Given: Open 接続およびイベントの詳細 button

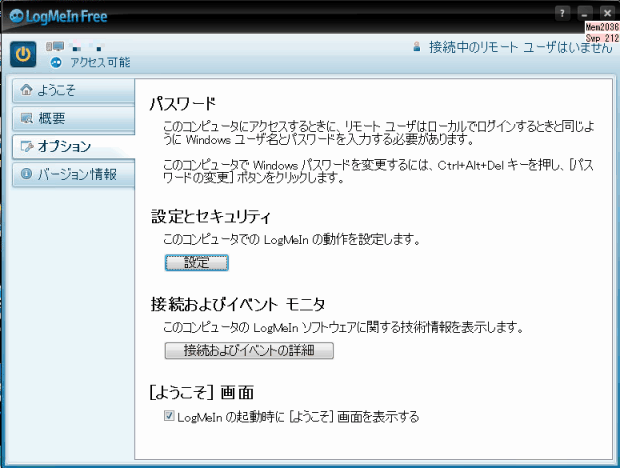Looking at the screenshot, I should pyautogui.click(x=249, y=351).
